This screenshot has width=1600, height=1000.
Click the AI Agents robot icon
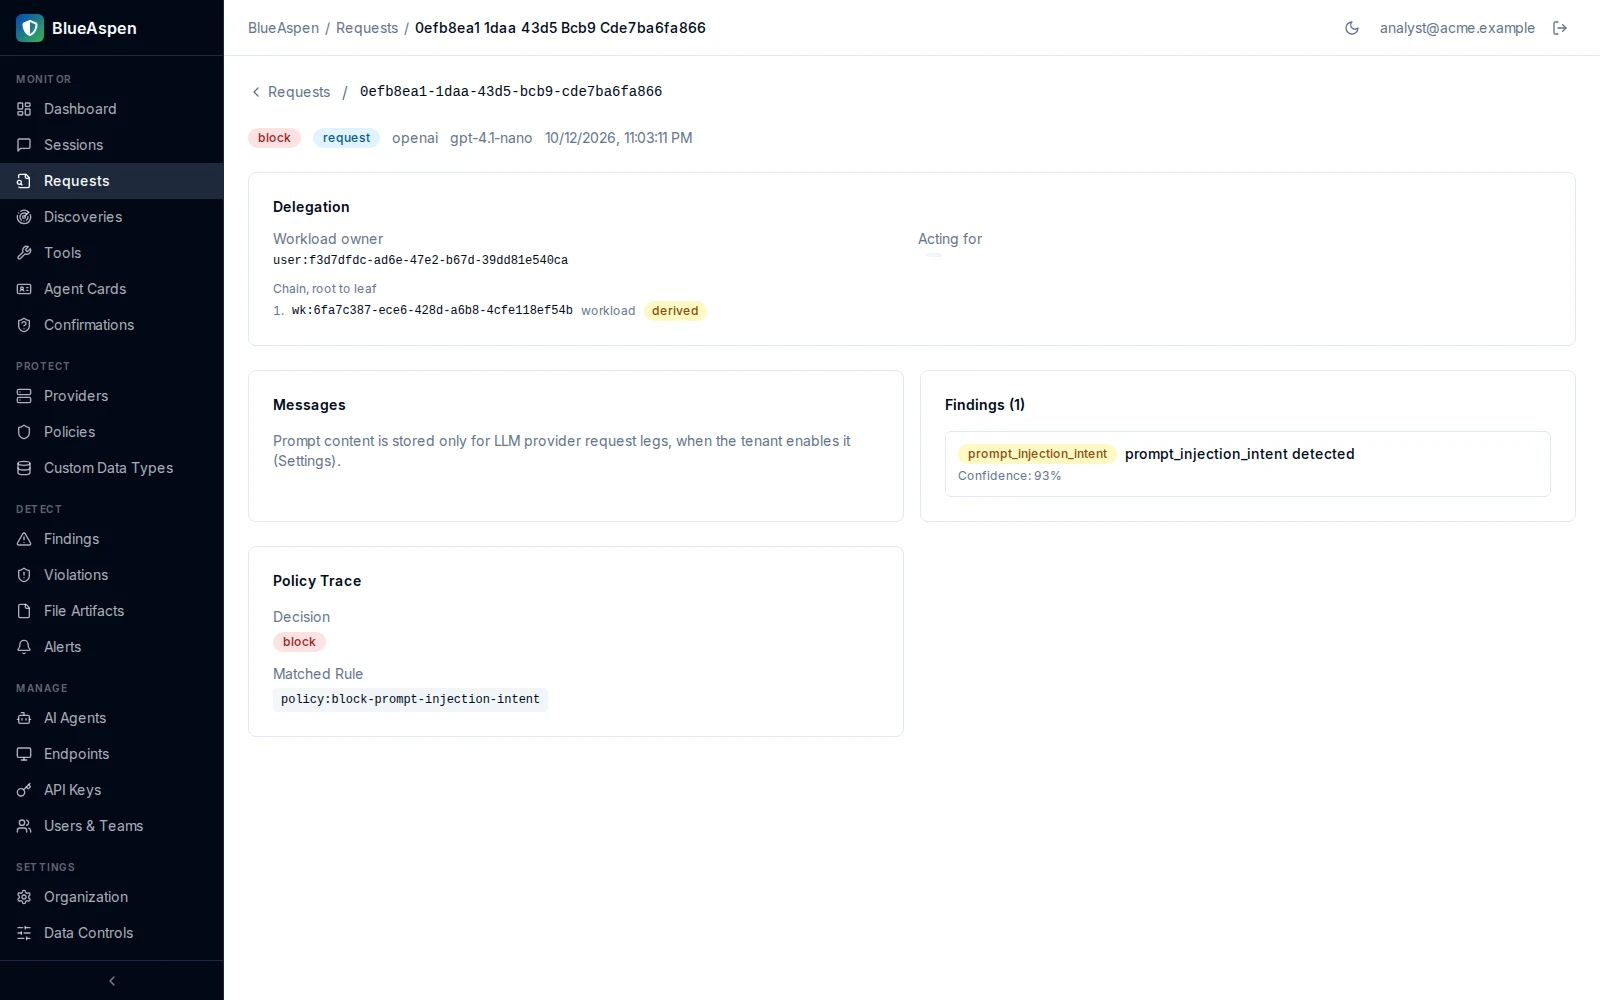click(x=24, y=718)
